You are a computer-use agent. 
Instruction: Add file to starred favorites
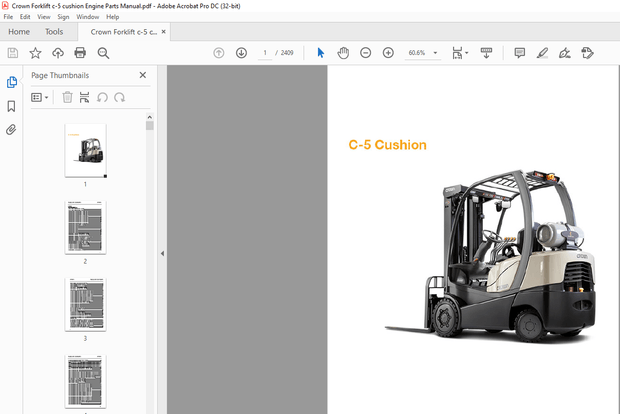(x=35, y=53)
